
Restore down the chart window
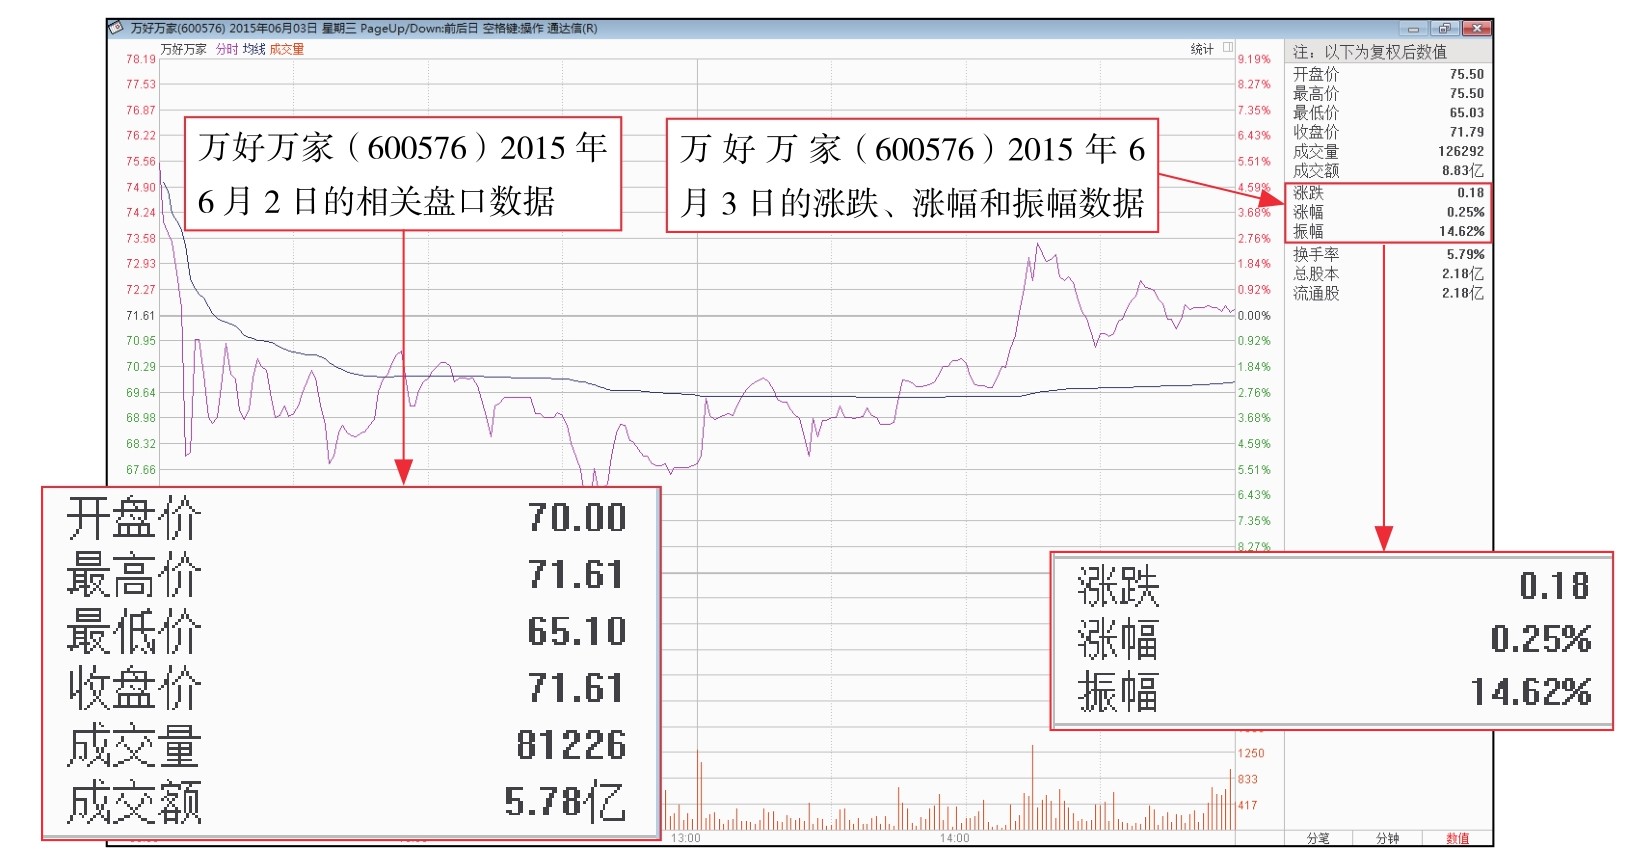point(1444,29)
